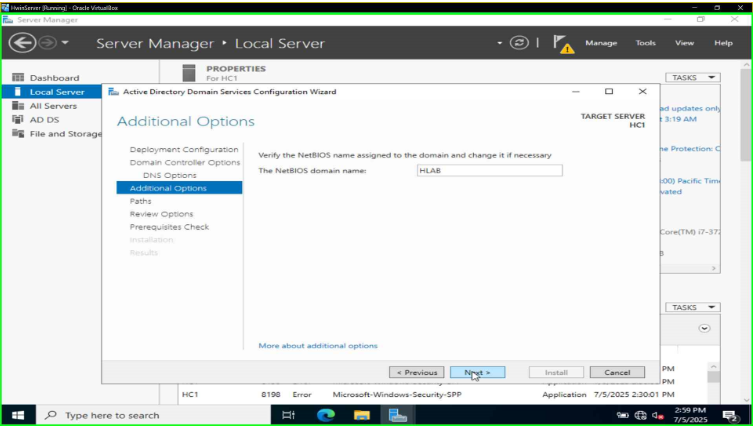Go to the Deployment Configuration wizard step

pos(183,149)
